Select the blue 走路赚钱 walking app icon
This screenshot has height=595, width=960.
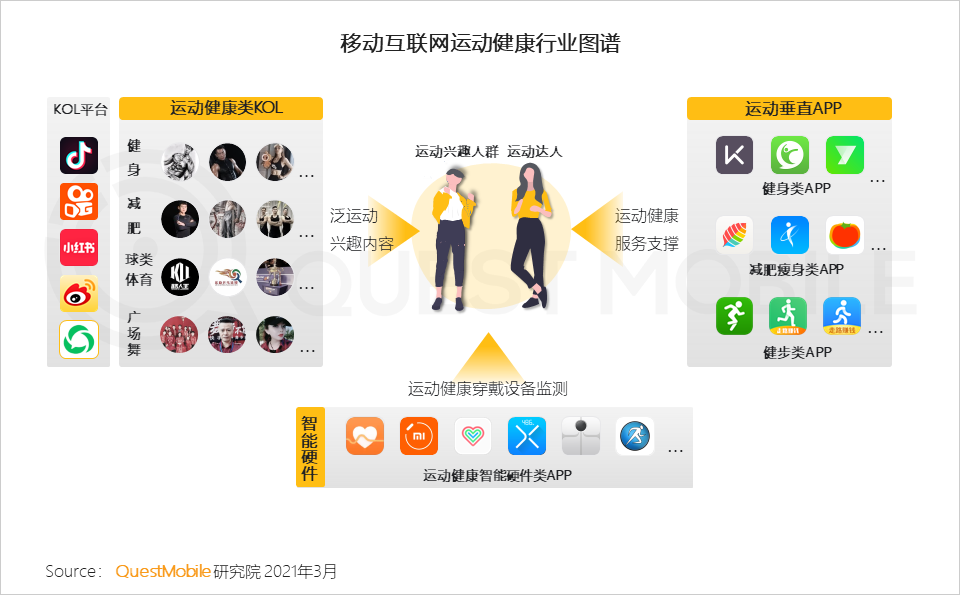coord(843,314)
